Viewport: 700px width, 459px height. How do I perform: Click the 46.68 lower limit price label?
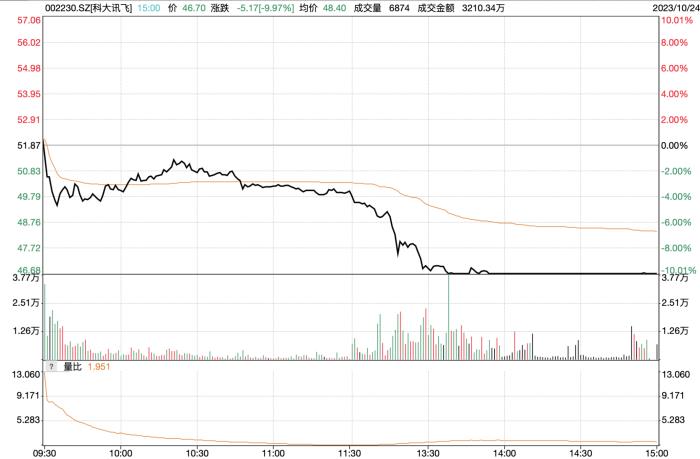click(x=29, y=270)
